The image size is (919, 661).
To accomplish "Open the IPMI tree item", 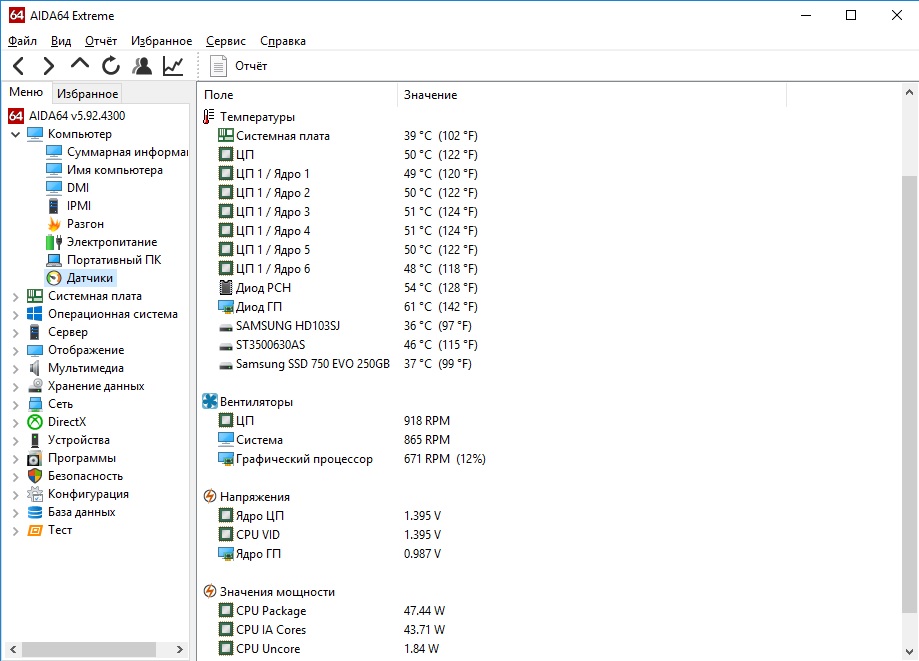I will coord(69,206).
